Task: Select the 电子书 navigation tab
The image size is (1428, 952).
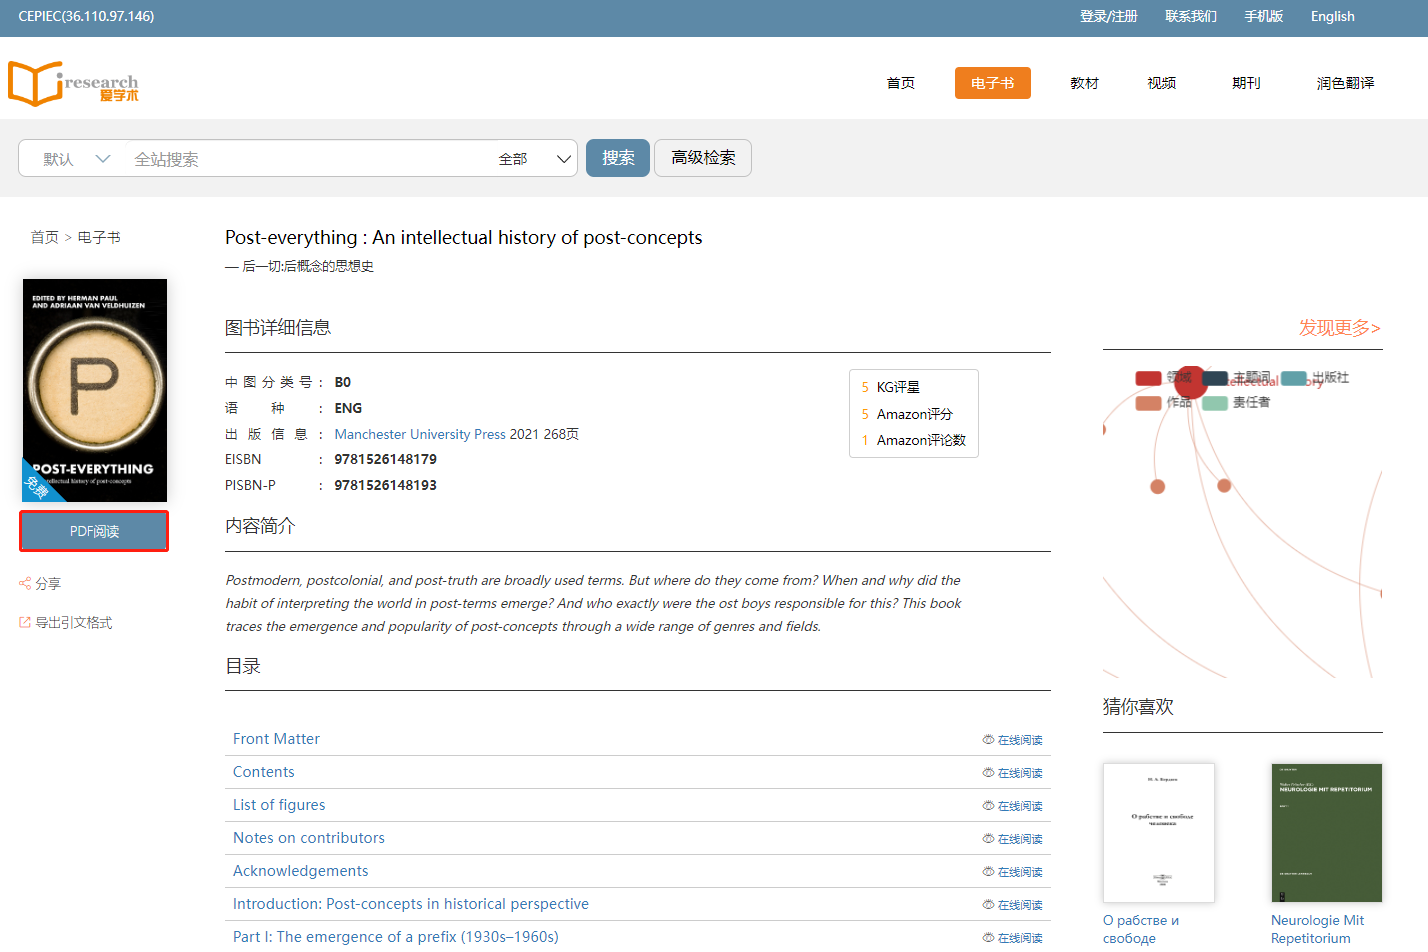Action: pyautogui.click(x=992, y=83)
